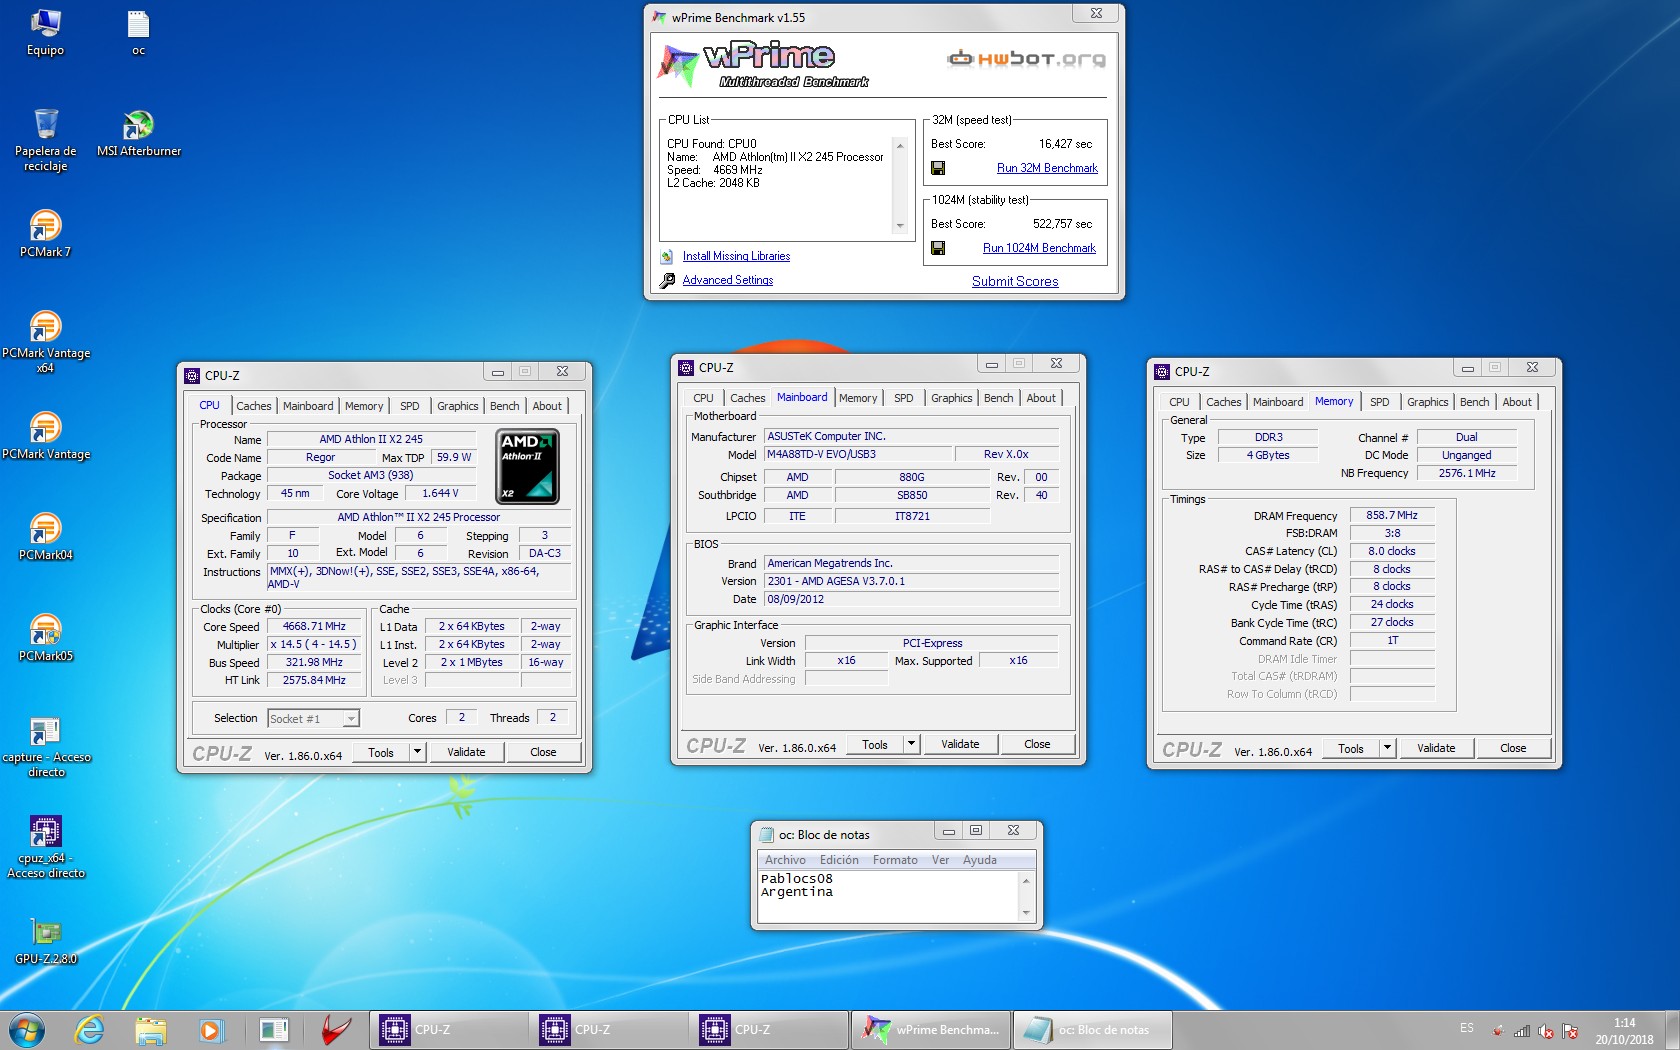Open the Equipo desktop icon
The height and width of the screenshot is (1050, 1680).
45,32
